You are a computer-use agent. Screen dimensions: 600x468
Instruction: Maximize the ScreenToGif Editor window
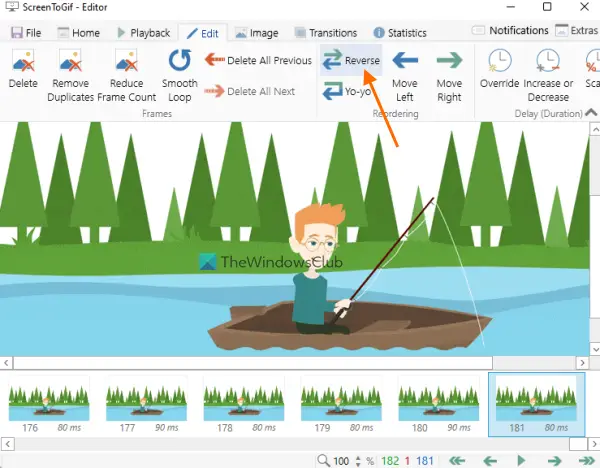(x=547, y=7)
